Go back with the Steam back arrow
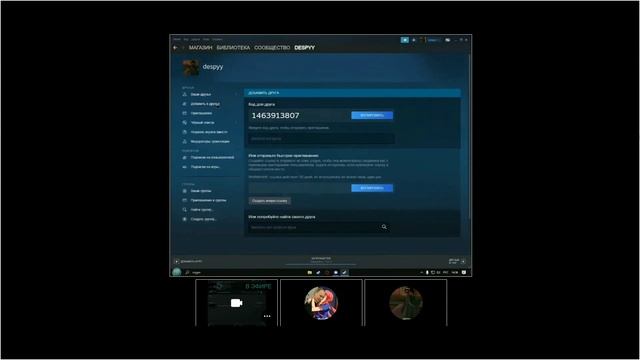The image size is (640, 360). 176,48
